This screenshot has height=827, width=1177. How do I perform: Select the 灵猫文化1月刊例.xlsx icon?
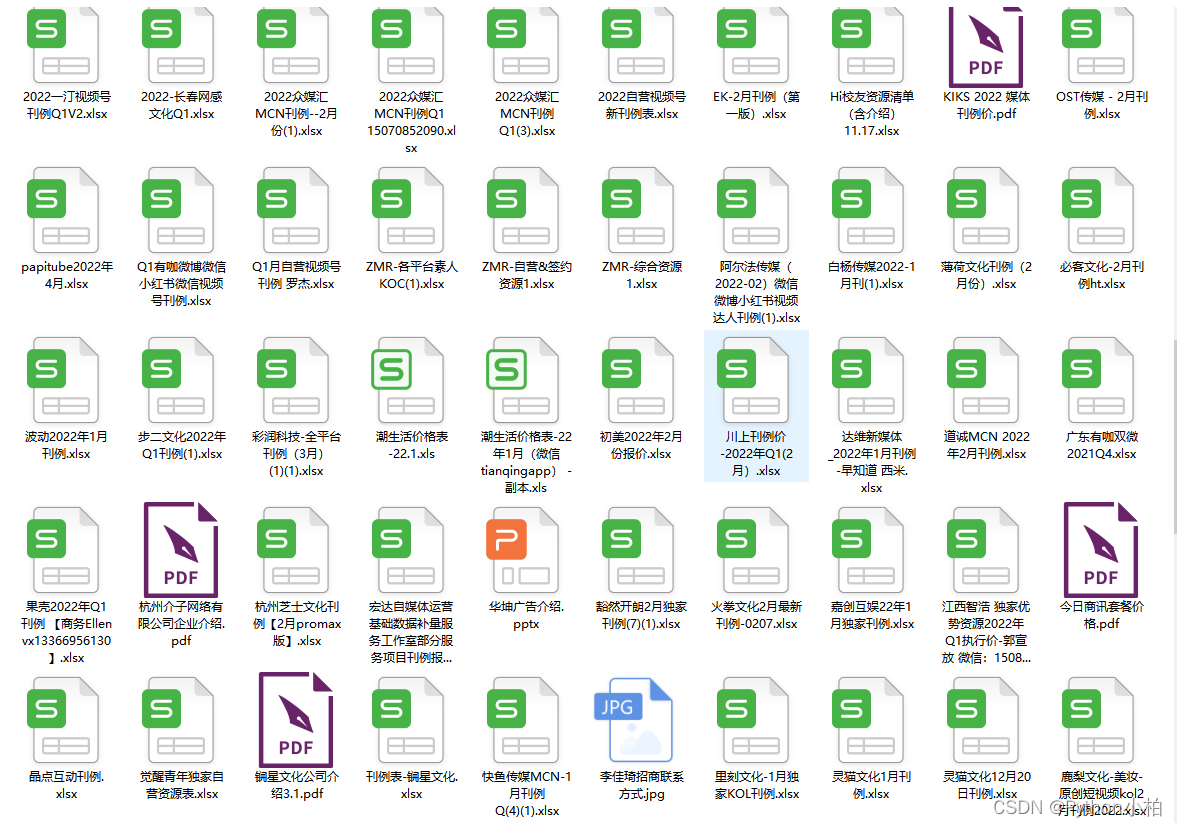tap(868, 720)
